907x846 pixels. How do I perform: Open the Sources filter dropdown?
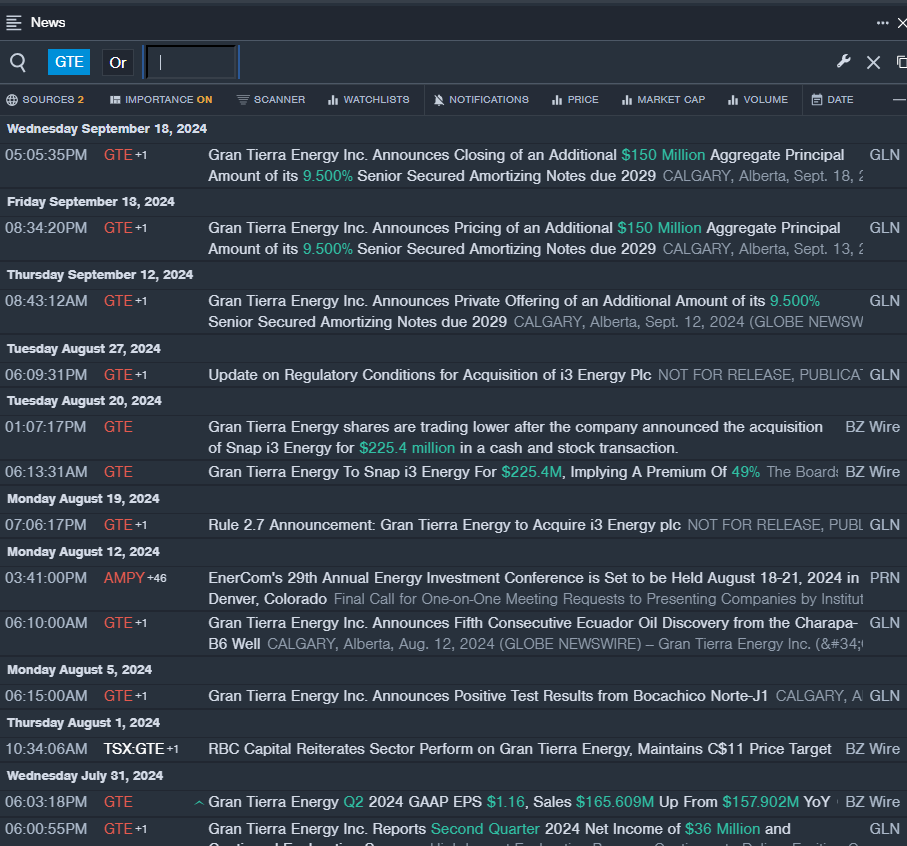pos(45,100)
